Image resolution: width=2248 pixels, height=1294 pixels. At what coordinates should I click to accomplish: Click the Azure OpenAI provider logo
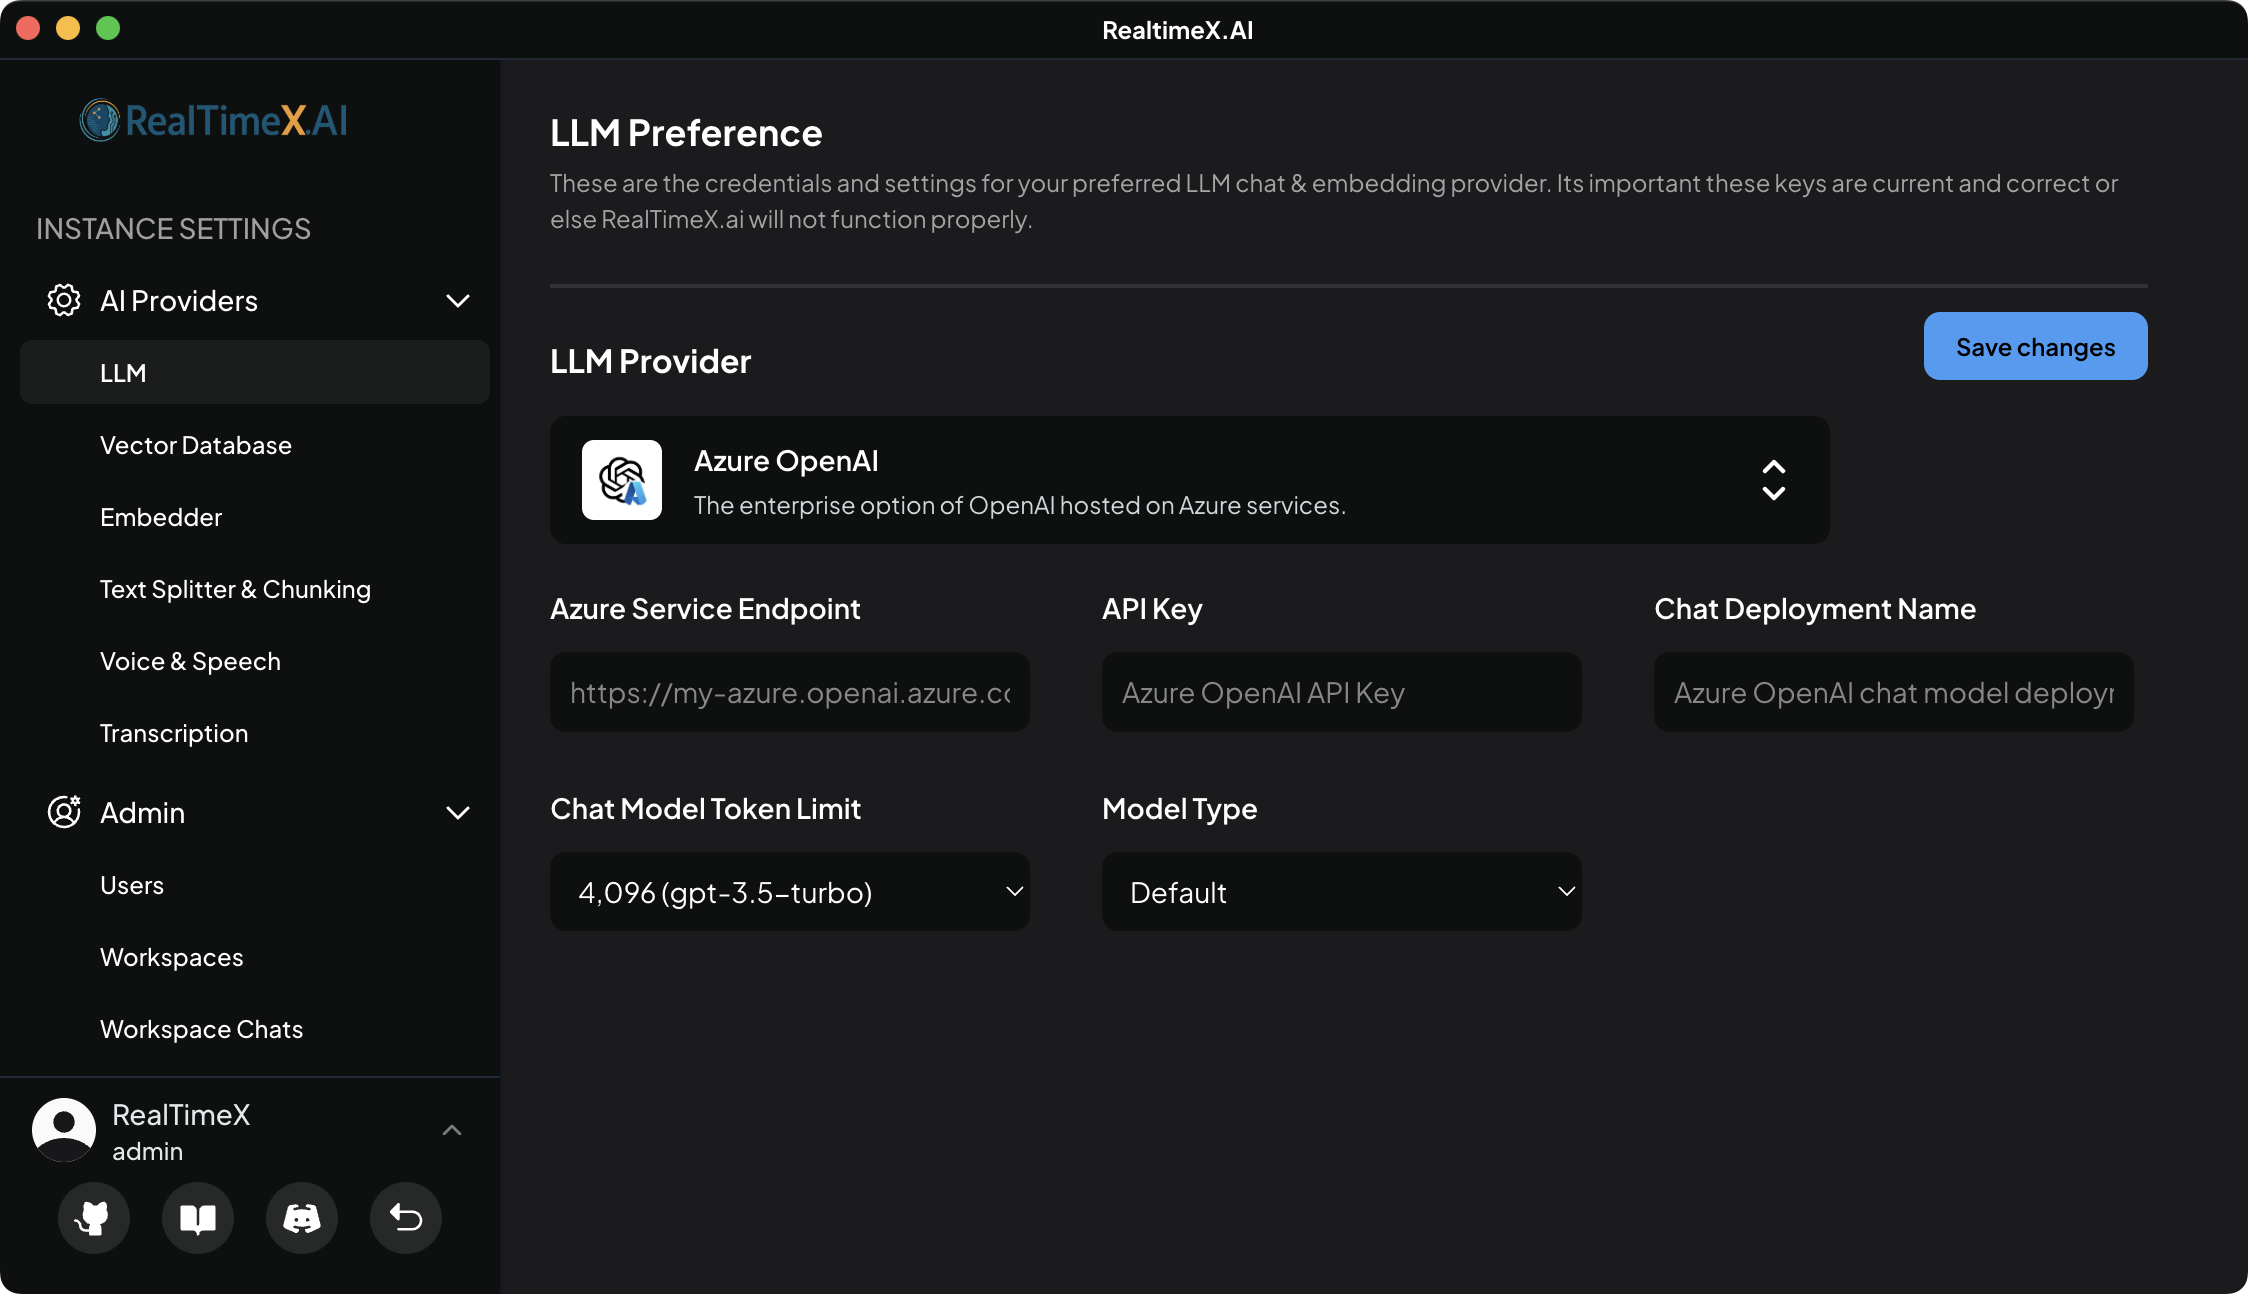[x=621, y=480]
